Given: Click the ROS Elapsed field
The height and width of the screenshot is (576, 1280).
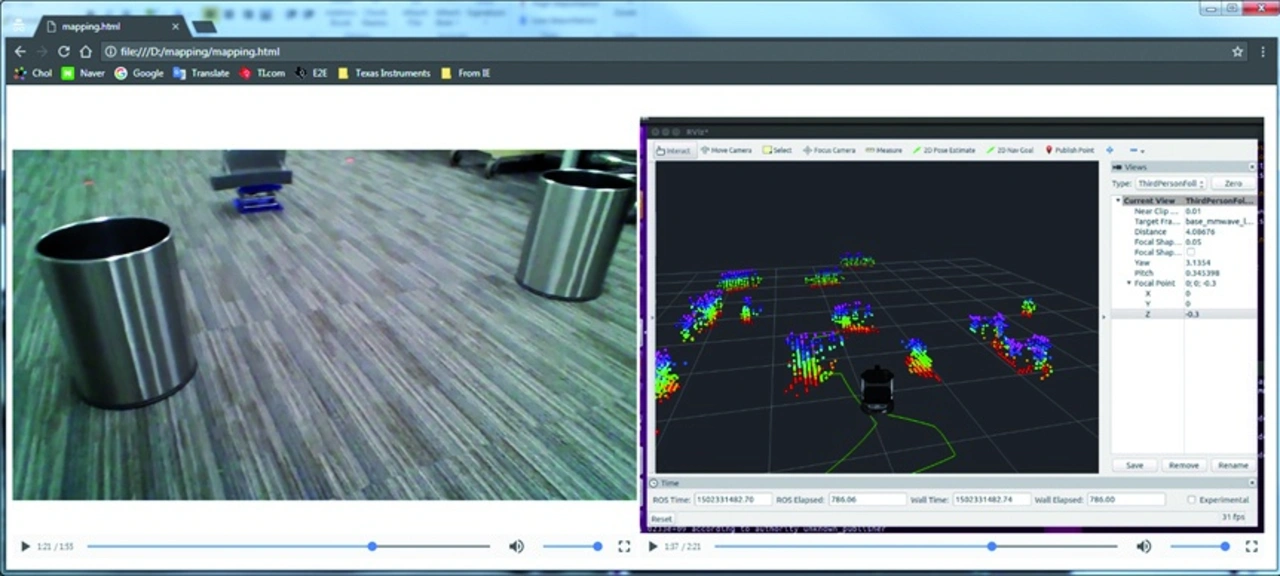Looking at the screenshot, I should click(867, 499).
